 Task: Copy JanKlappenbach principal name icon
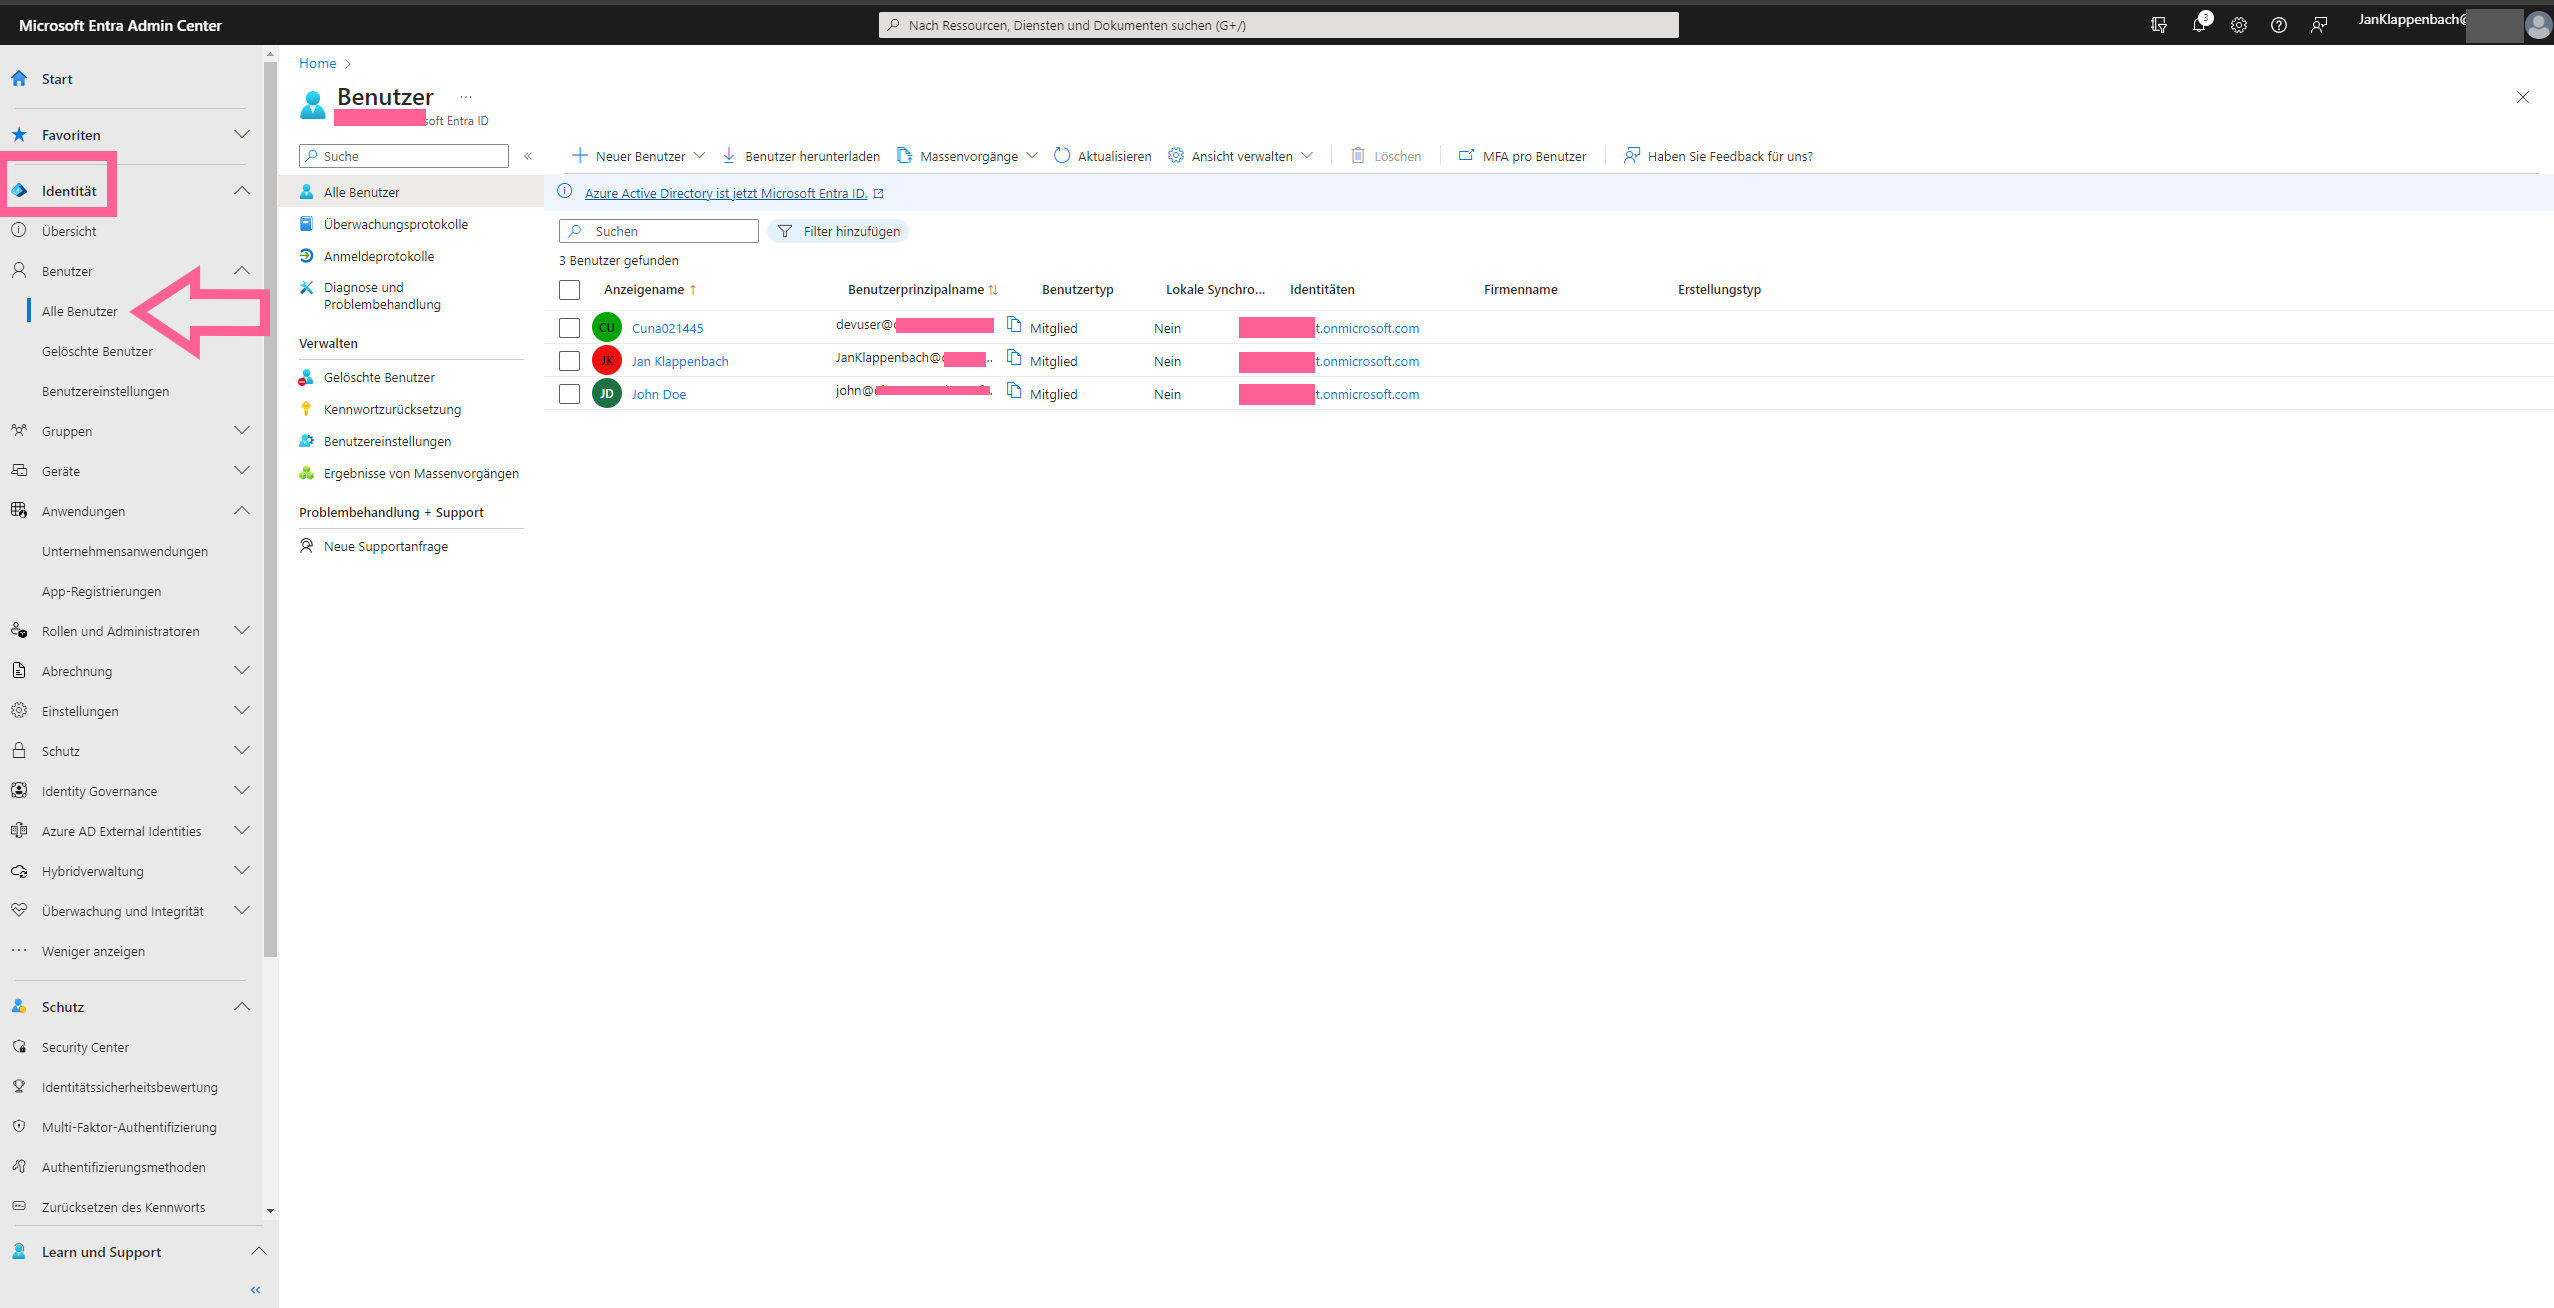pyautogui.click(x=1014, y=357)
